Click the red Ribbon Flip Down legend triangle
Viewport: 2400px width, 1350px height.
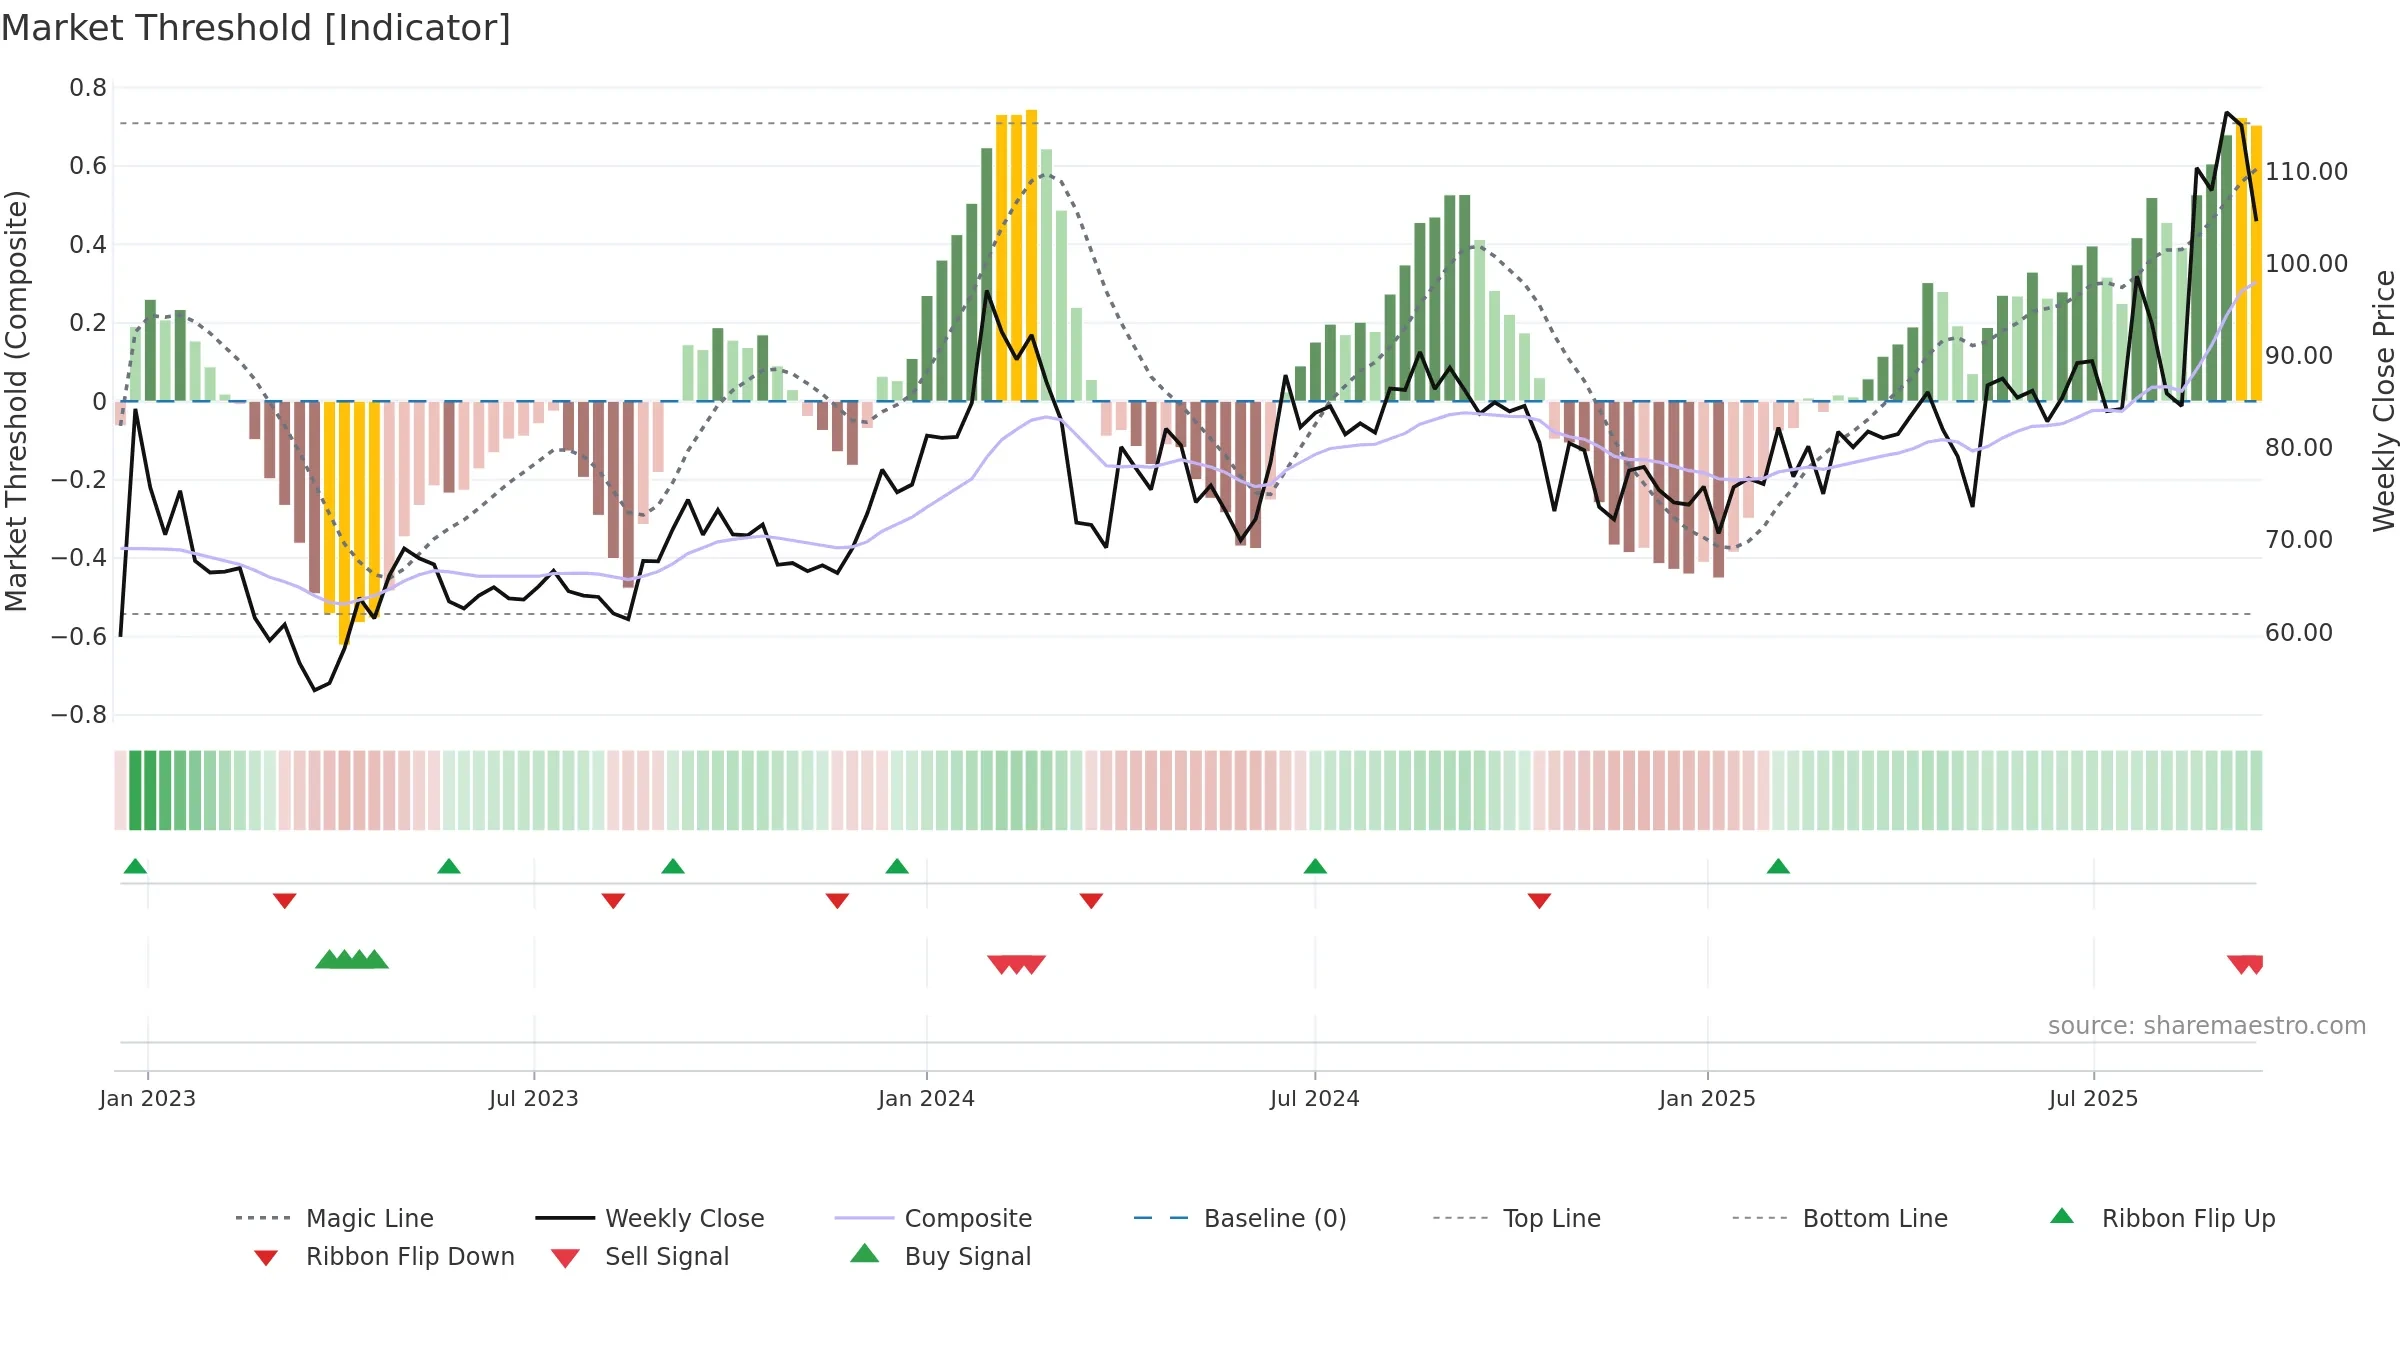click(266, 1258)
